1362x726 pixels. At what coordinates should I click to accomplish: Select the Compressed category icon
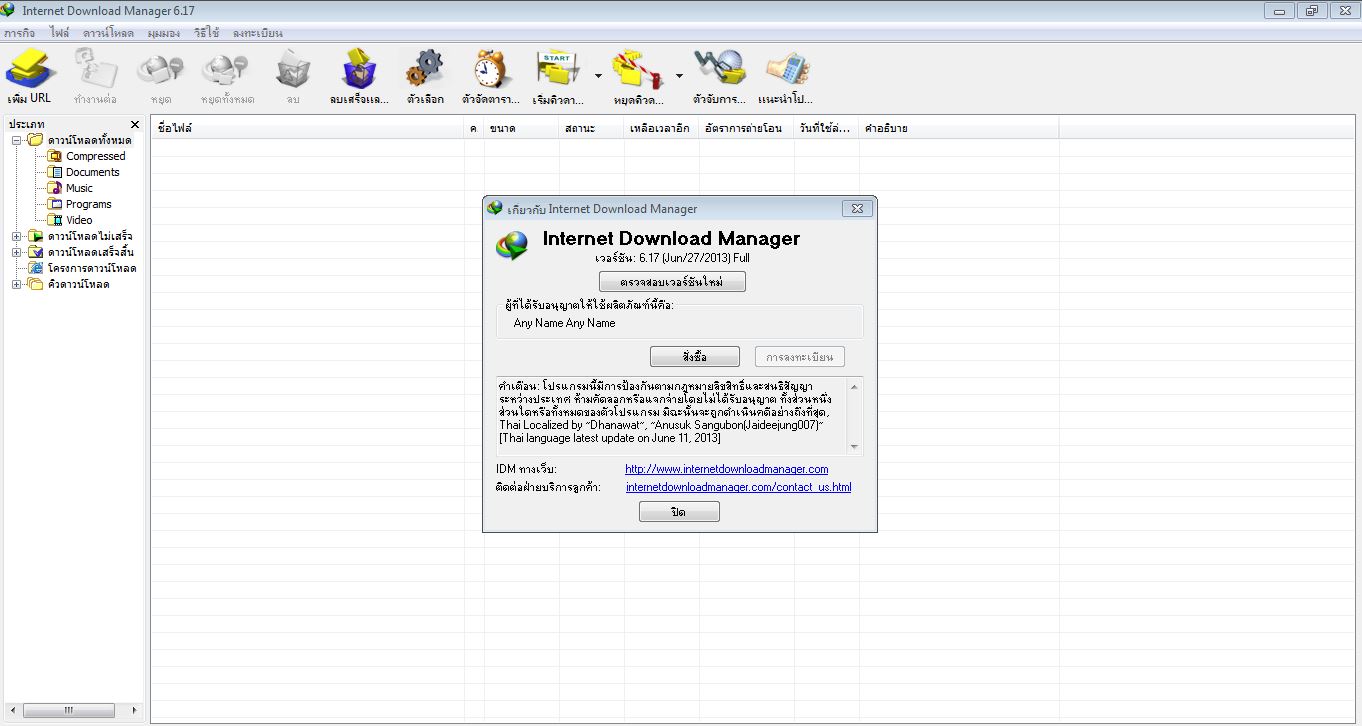click(x=56, y=156)
